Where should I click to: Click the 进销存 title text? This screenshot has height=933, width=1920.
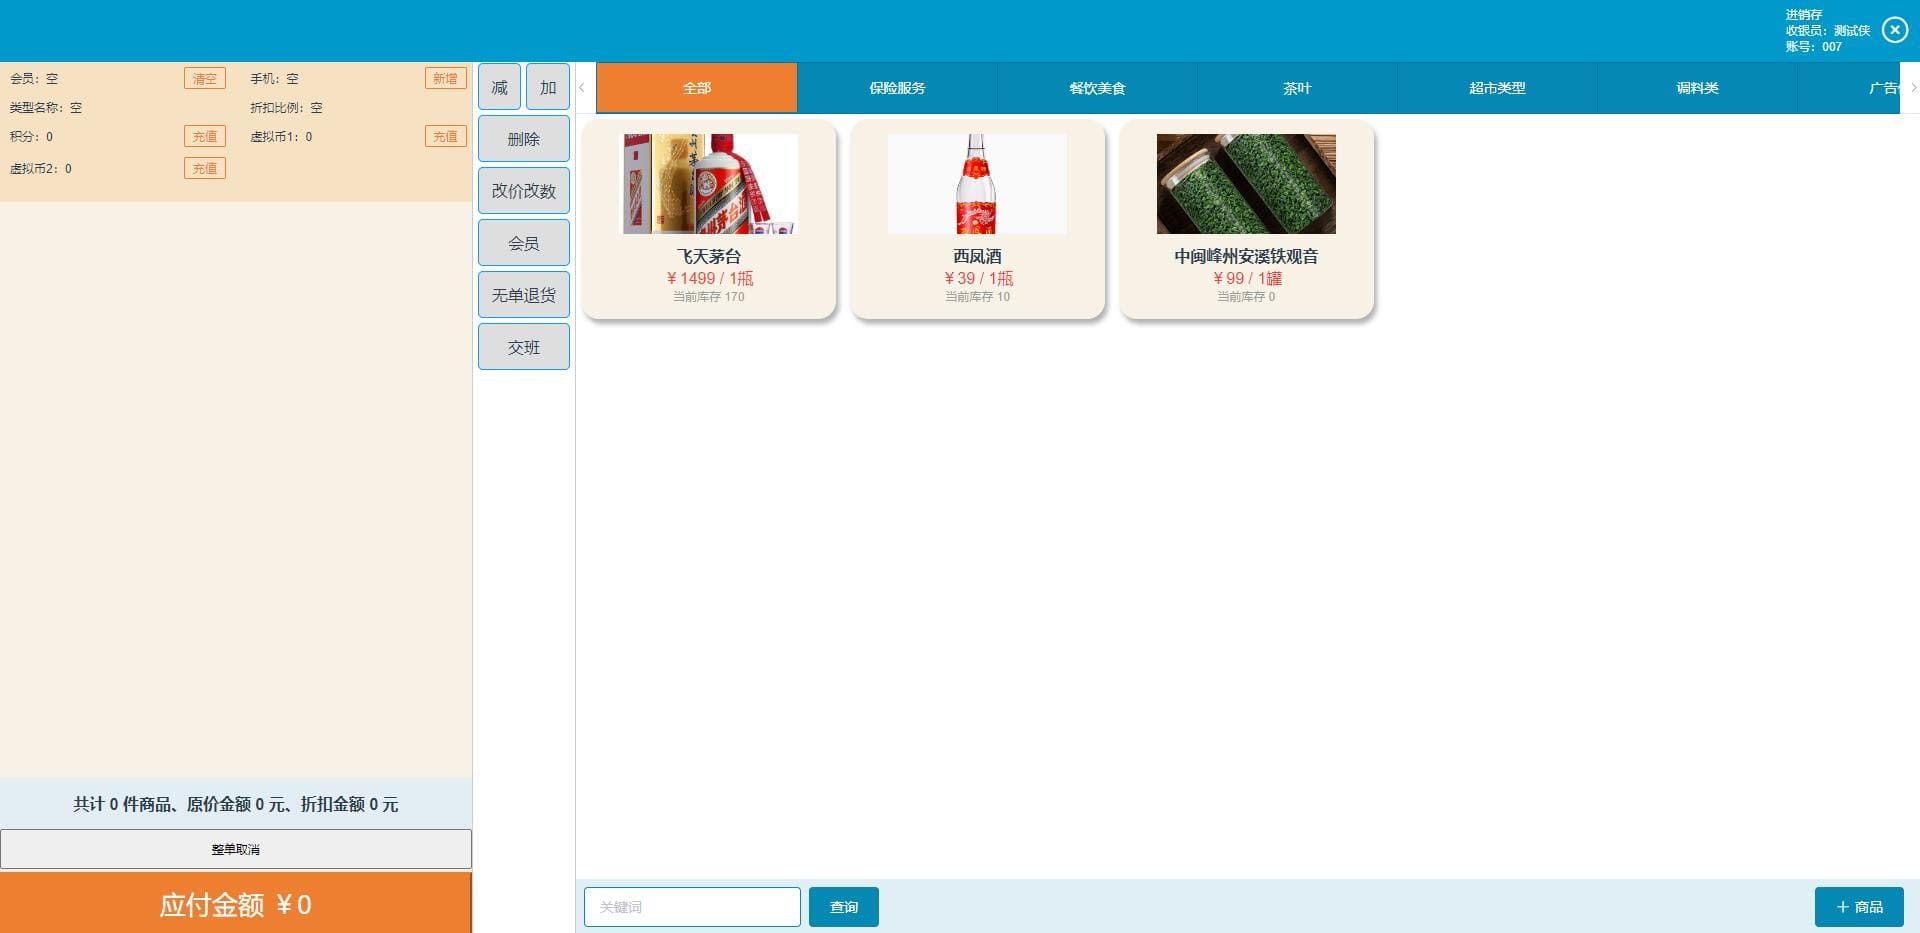1804,14
